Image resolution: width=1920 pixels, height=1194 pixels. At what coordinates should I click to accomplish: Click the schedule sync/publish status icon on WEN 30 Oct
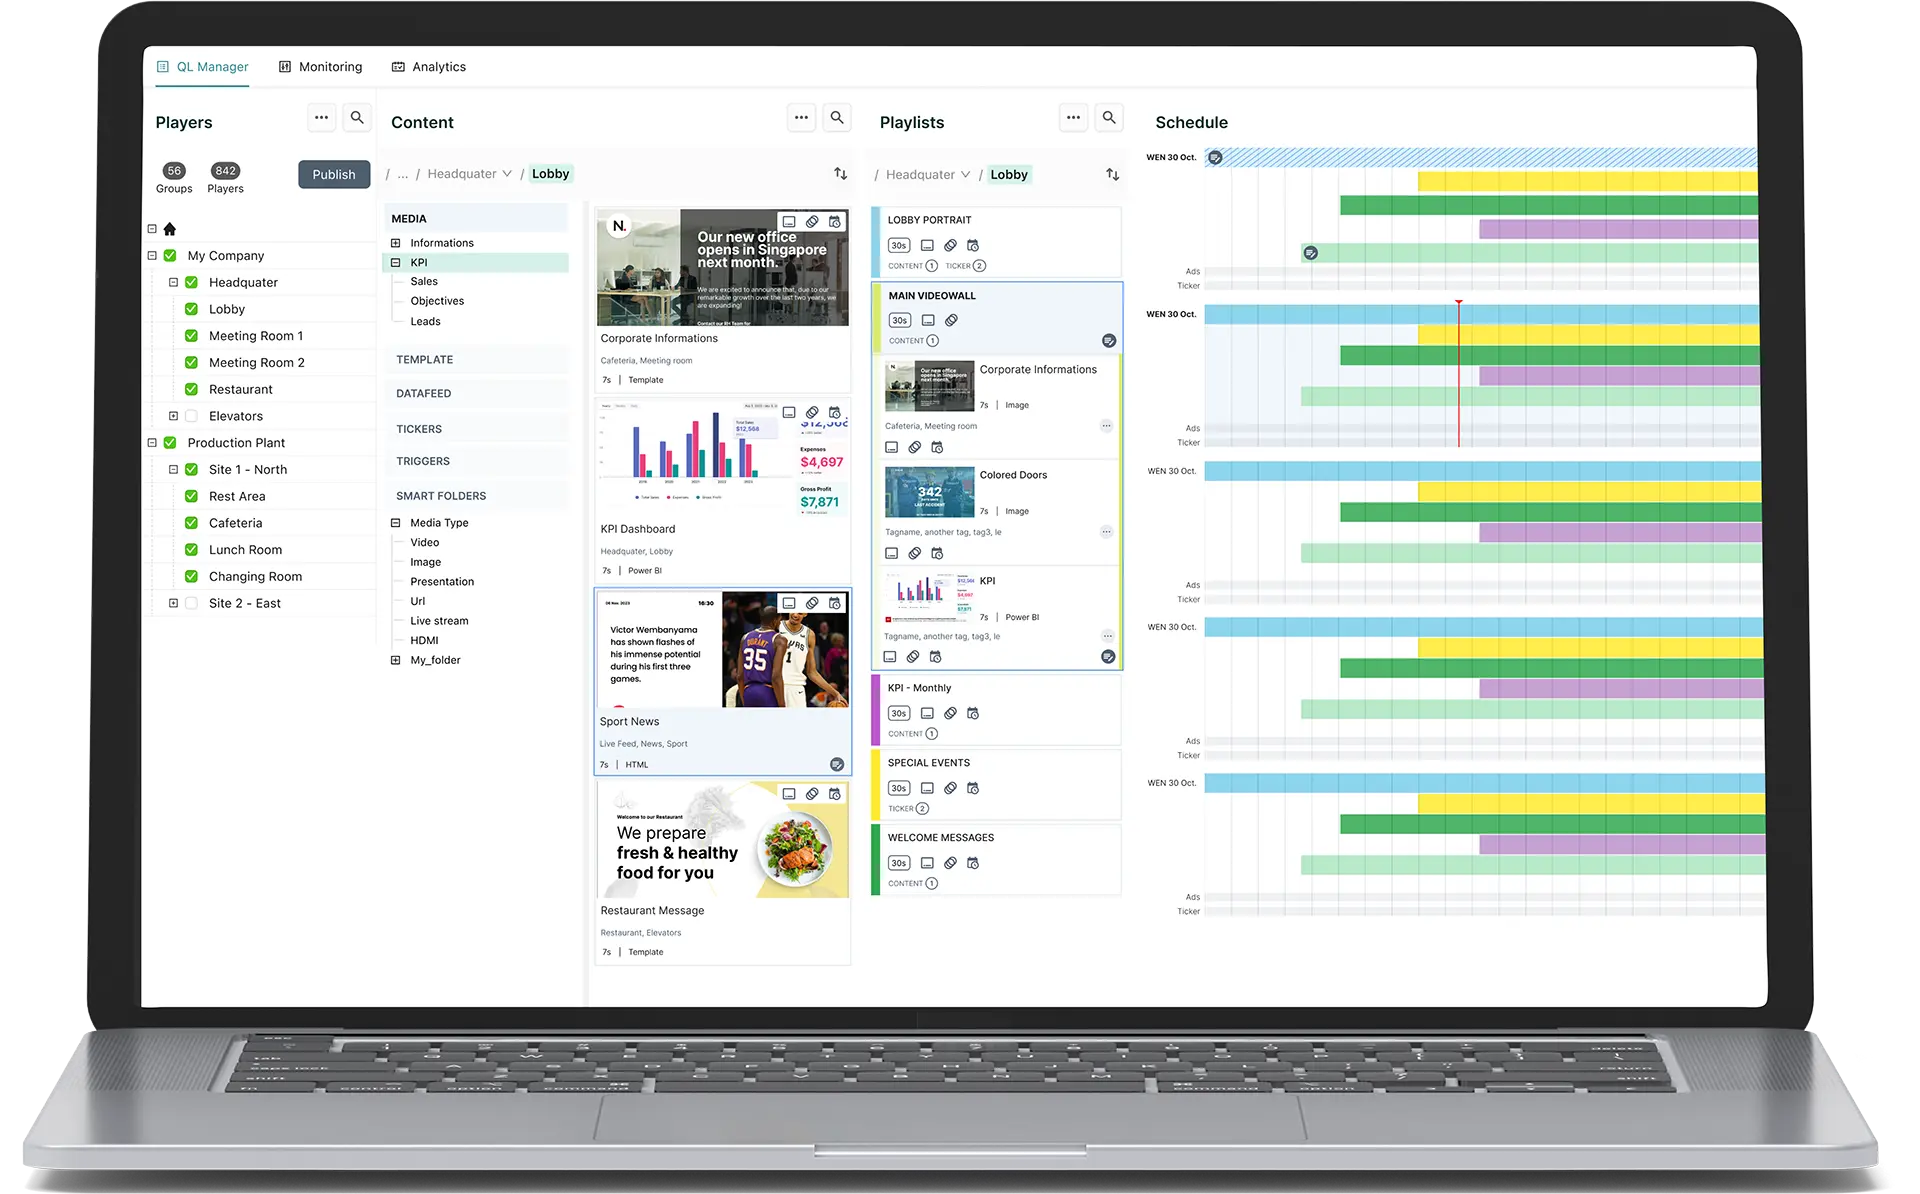(x=1213, y=157)
